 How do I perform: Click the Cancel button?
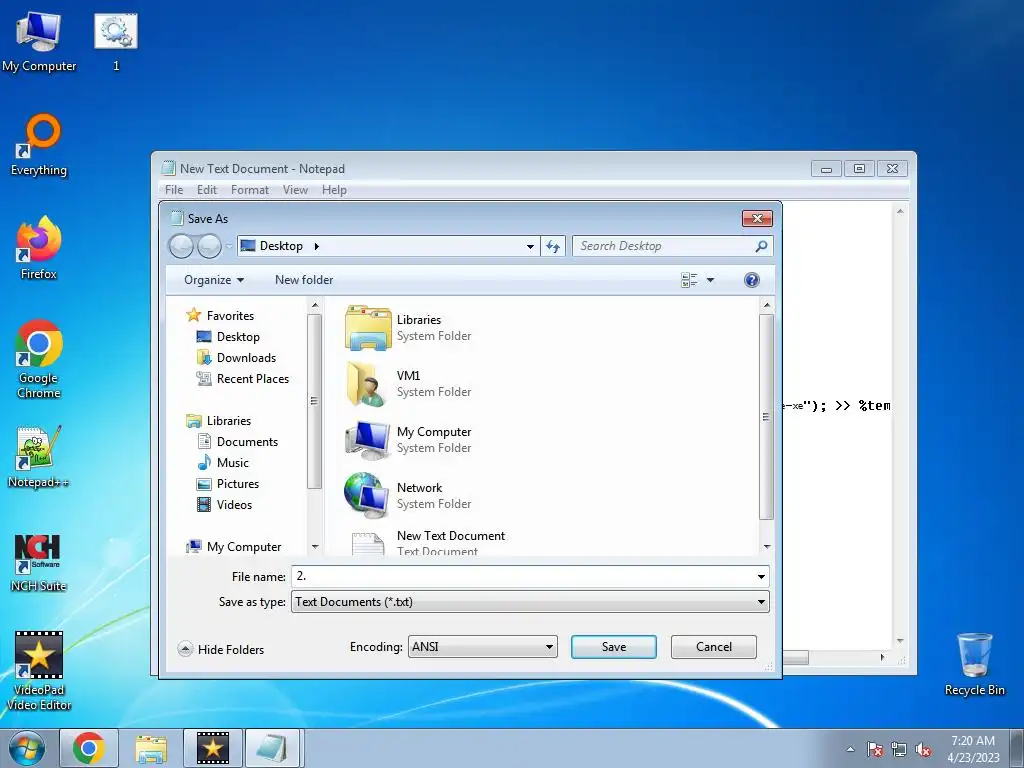point(714,647)
